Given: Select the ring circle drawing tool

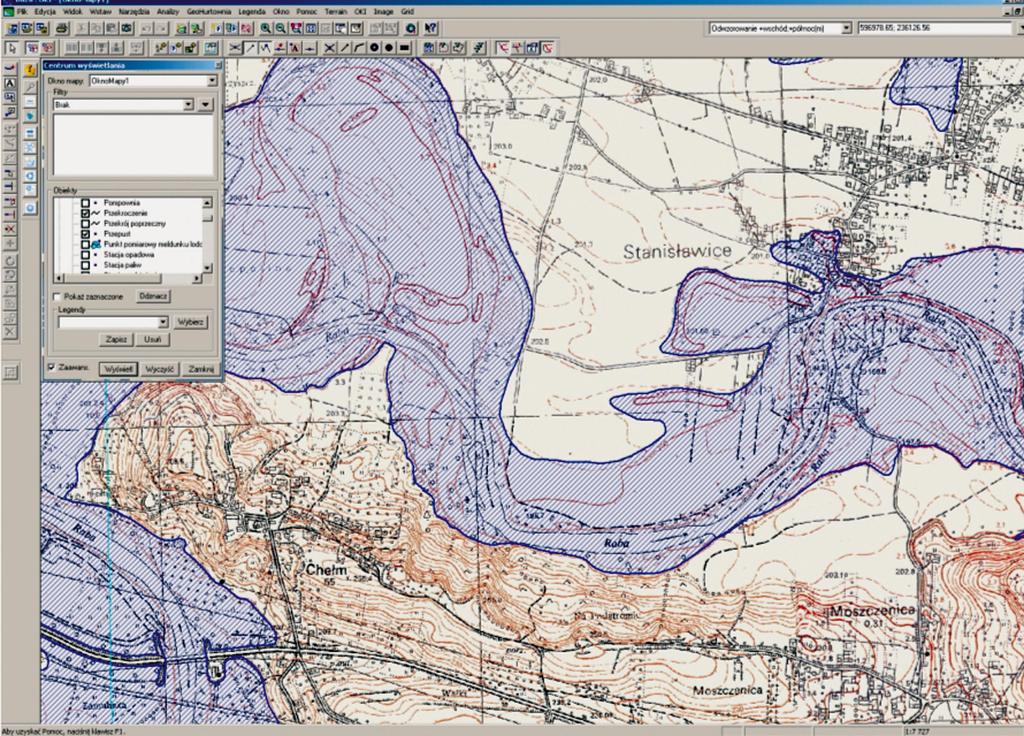Looking at the screenshot, I should (x=374, y=48).
